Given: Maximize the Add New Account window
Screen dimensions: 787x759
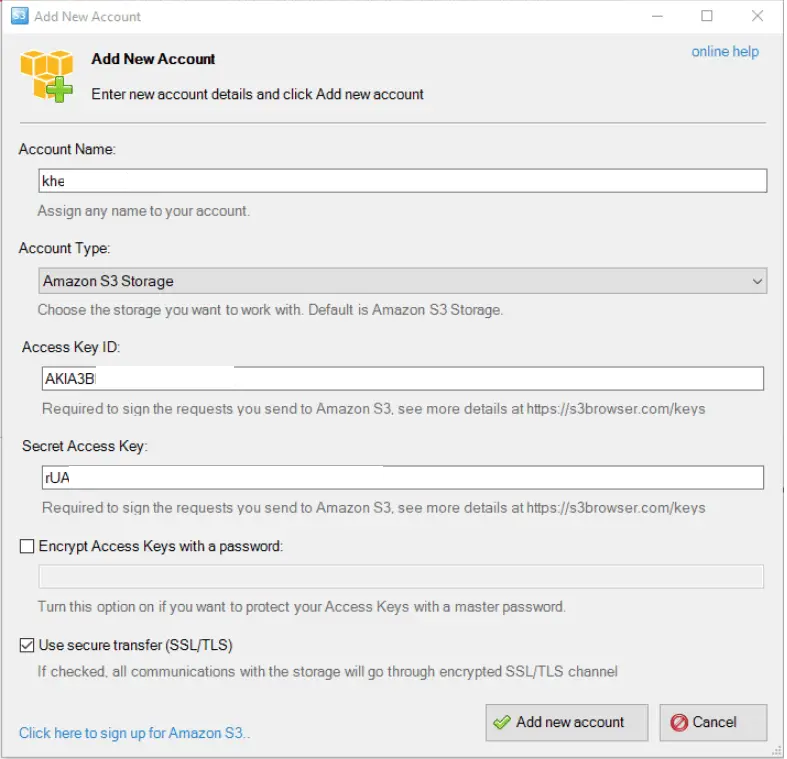Looking at the screenshot, I should (708, 16).
